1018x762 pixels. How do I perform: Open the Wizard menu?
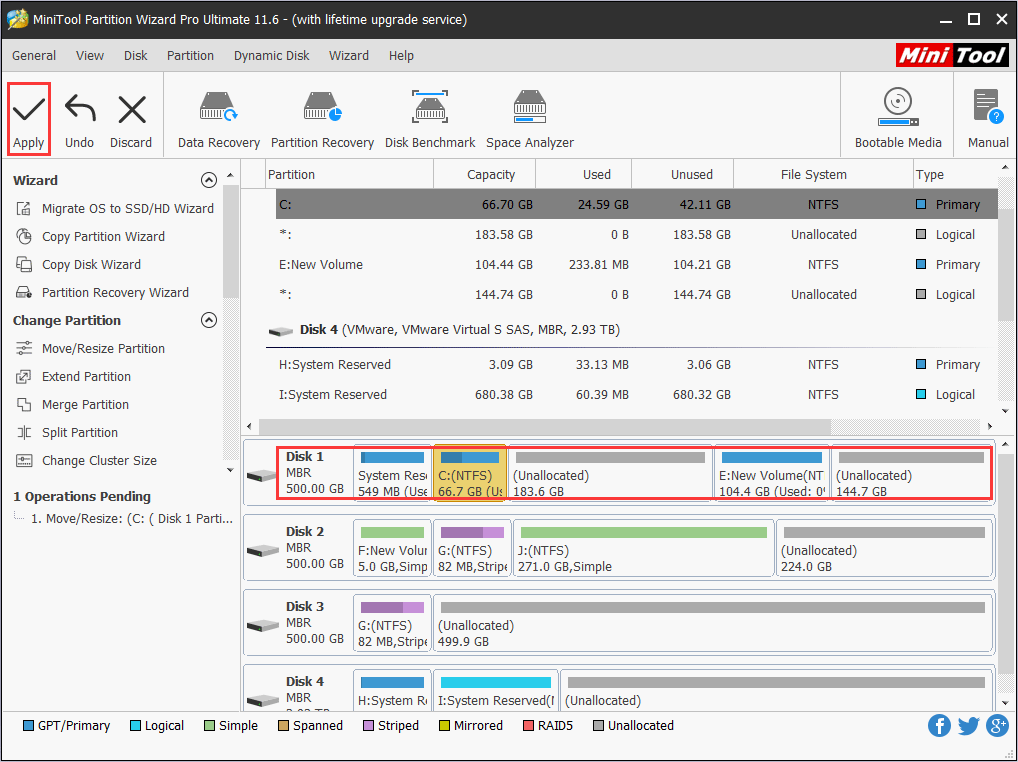tap(349, 56)
